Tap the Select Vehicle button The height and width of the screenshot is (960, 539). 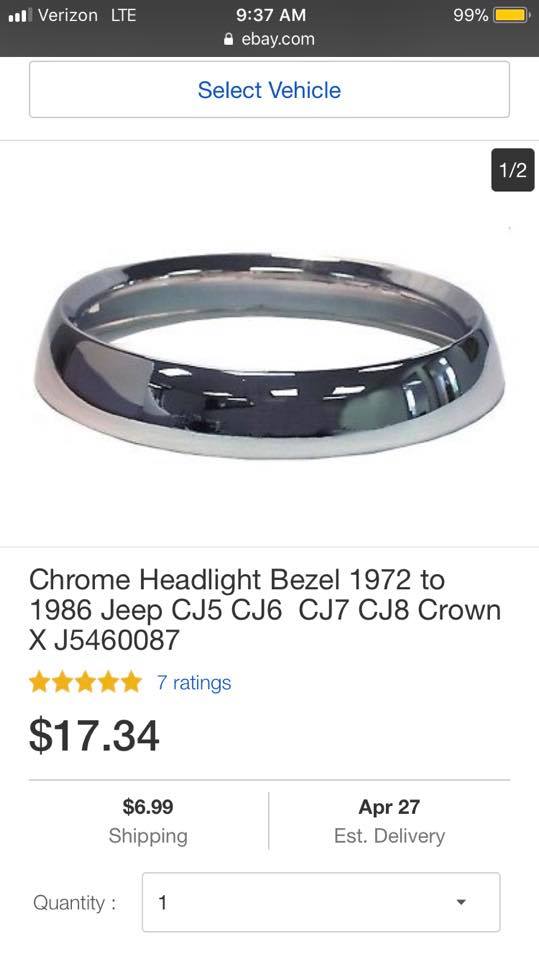(269, 89)
